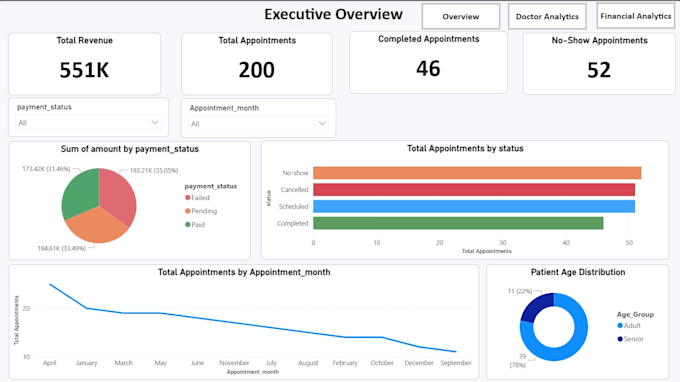The image size is (680, 382).
Task: Click the 184.61K (33.49%) pie label
Action: click(x=62, y=248)
